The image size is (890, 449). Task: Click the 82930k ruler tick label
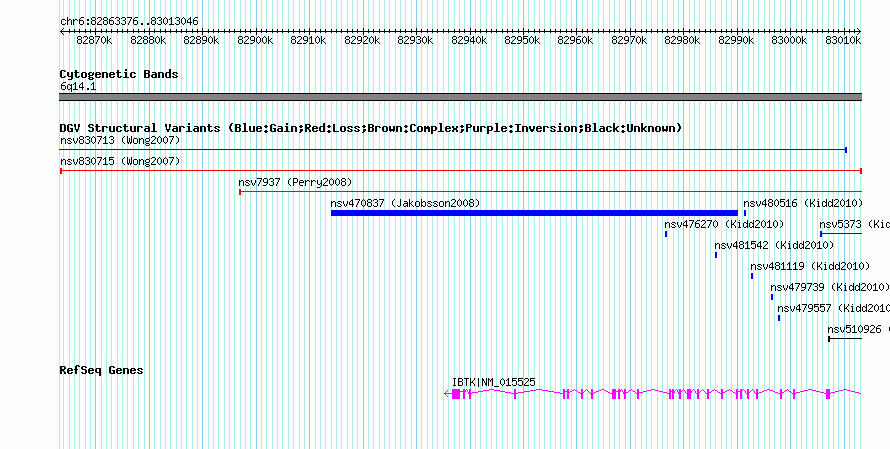[x=415, y=40]
